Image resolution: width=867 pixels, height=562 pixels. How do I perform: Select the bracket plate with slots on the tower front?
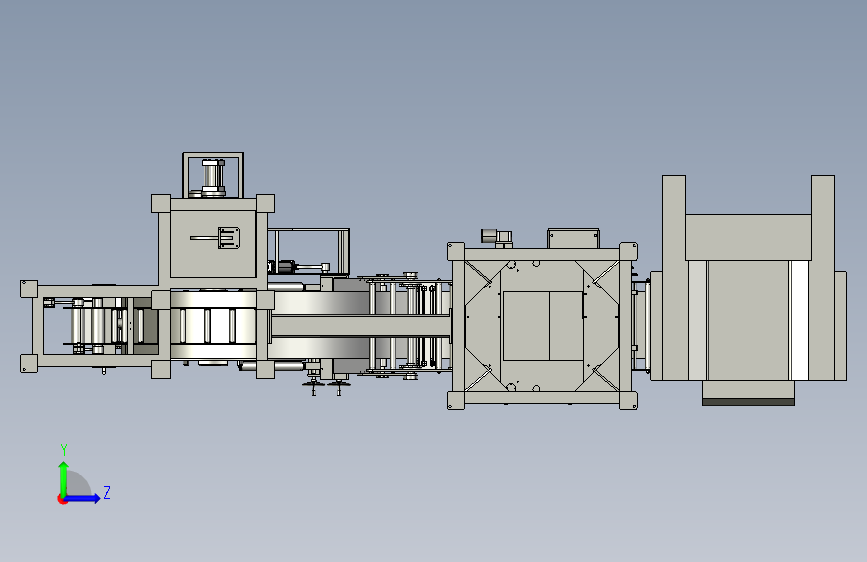tap(228, 238)
